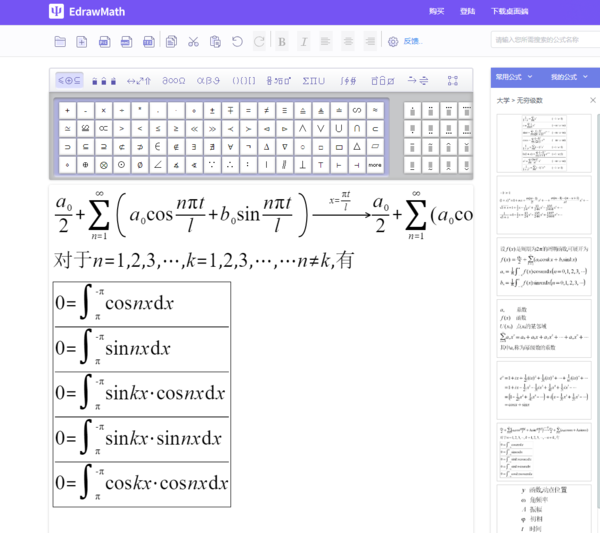This screenshot has width=600, height=533.
Task: Click the paste clipboard icon
Action: (215, 41)
